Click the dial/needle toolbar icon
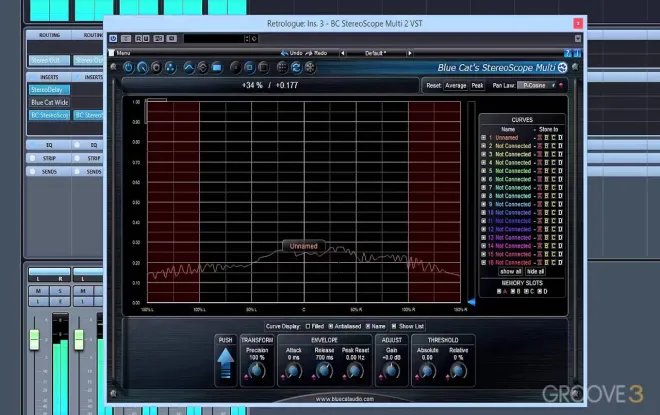The height and width of the screenshot is (415, 660). coord(142,67)
